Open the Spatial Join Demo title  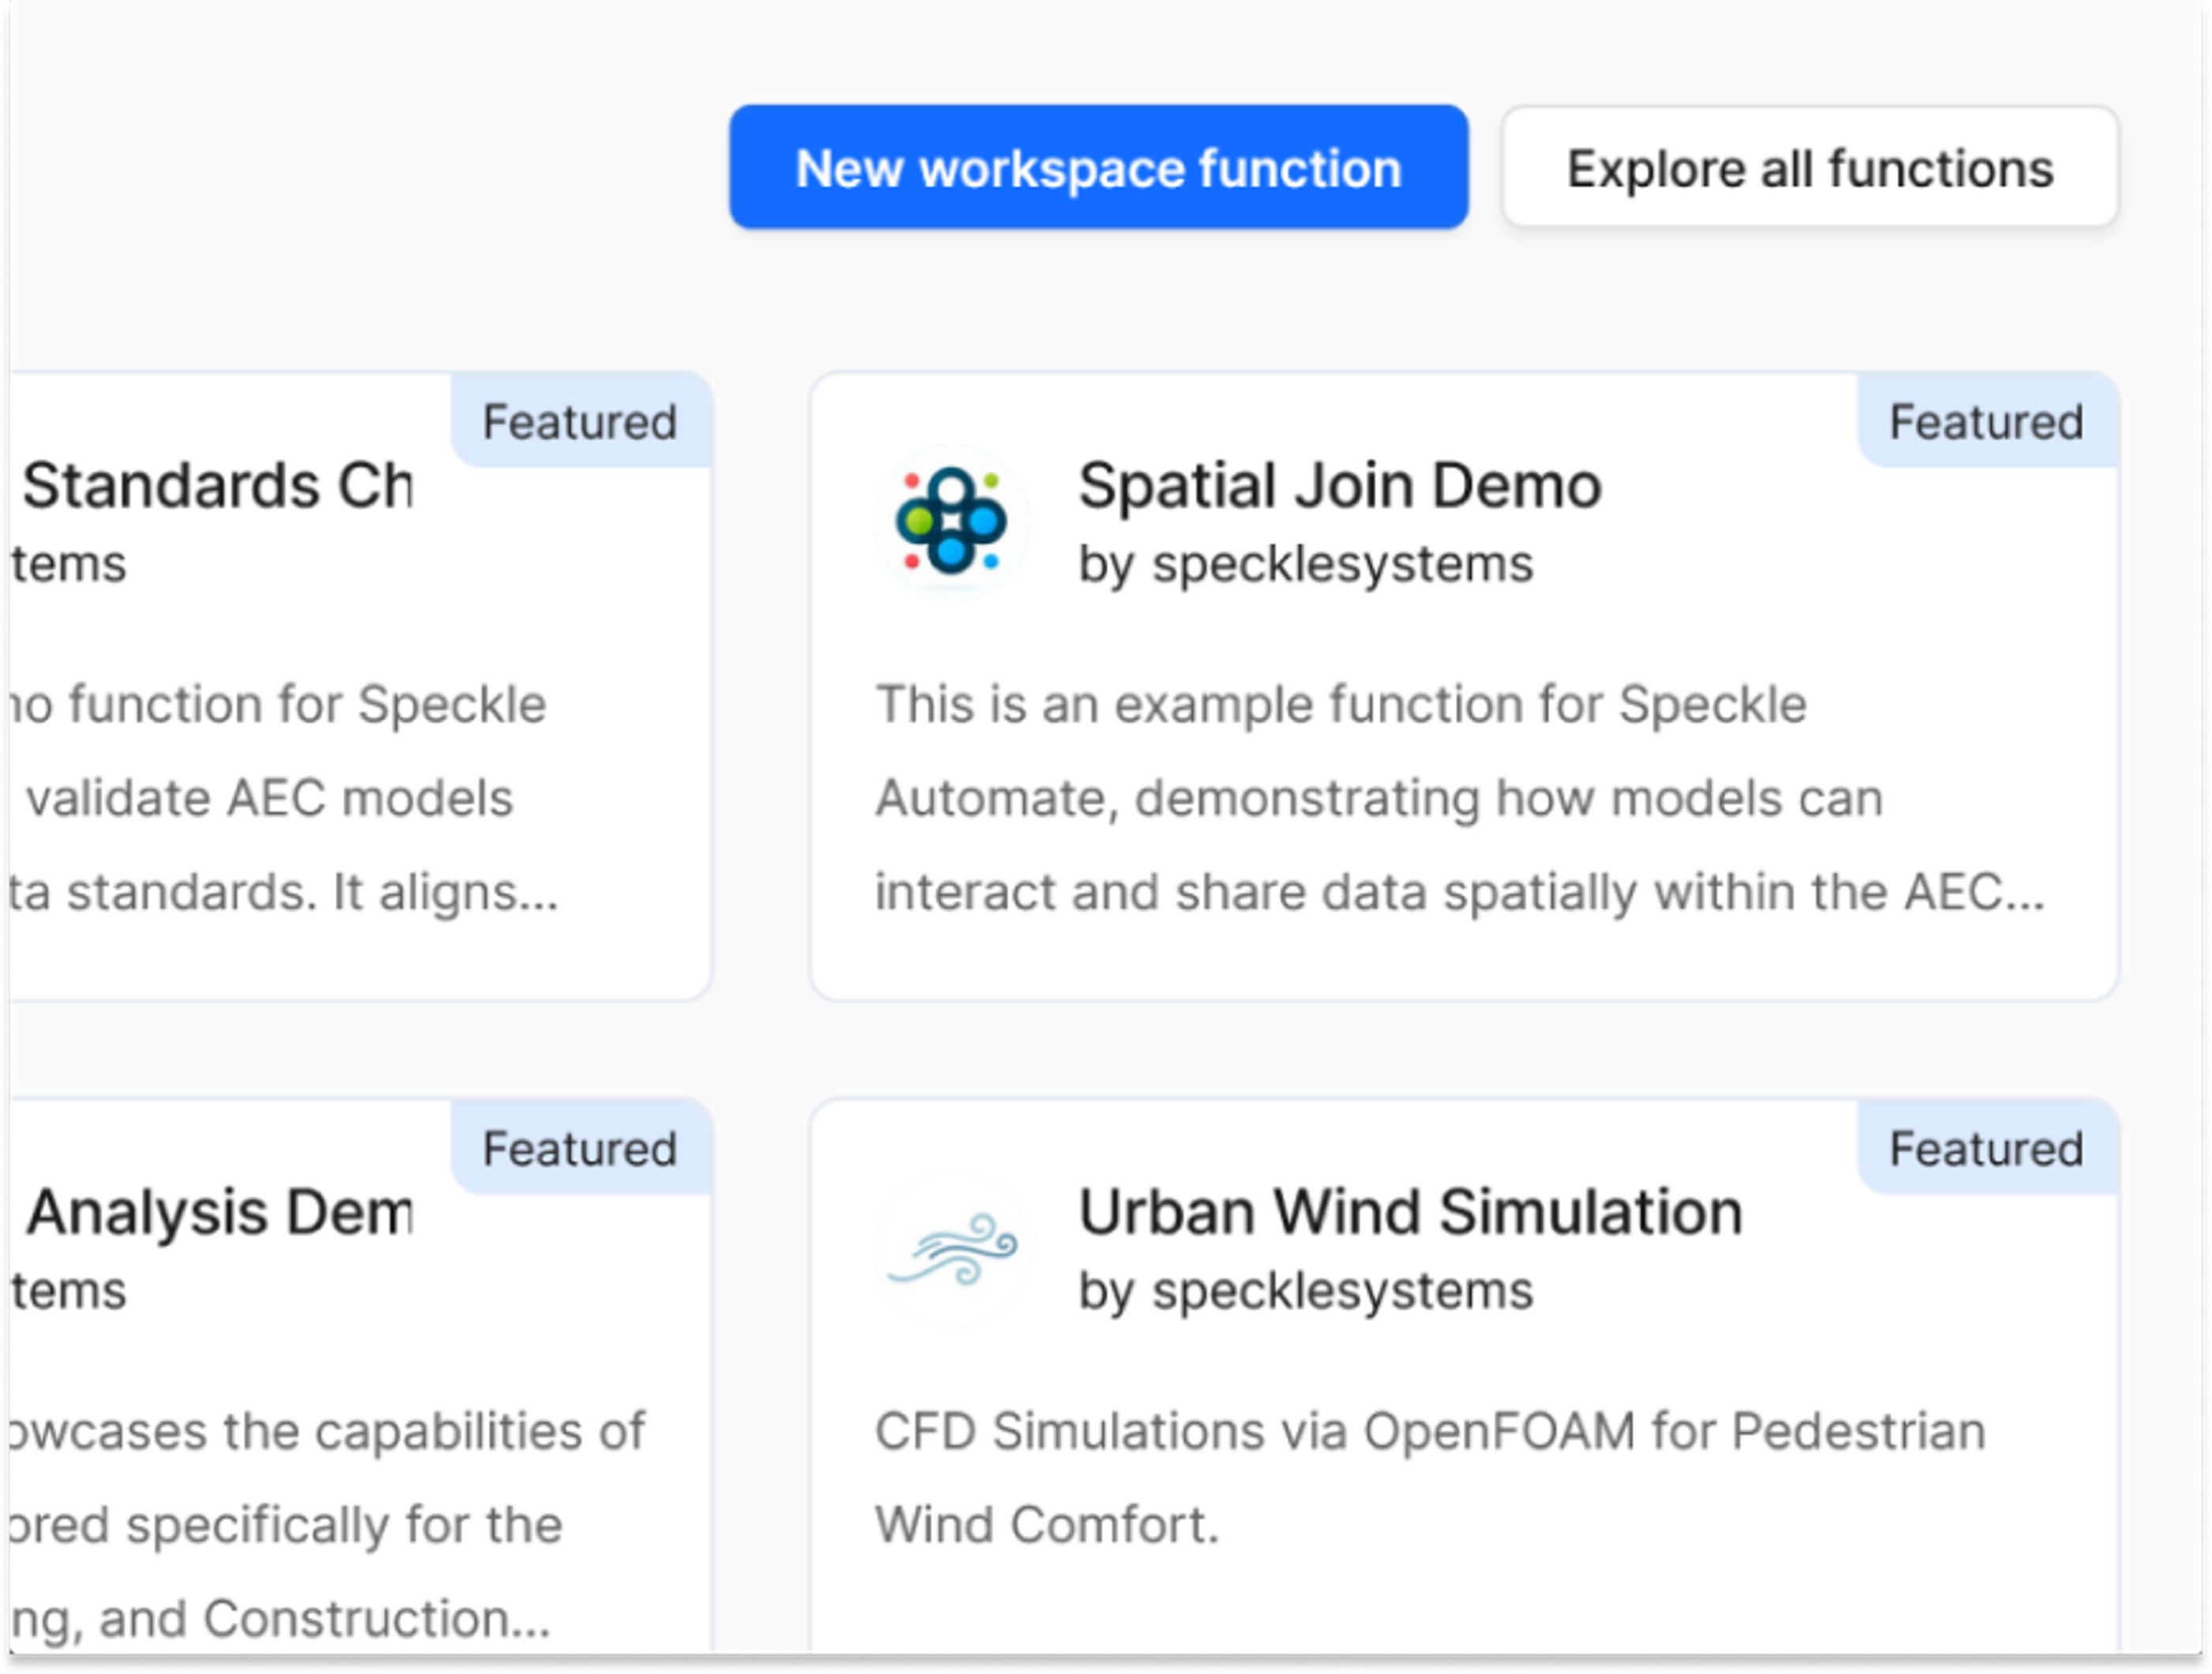click(x=1340, y=486)
